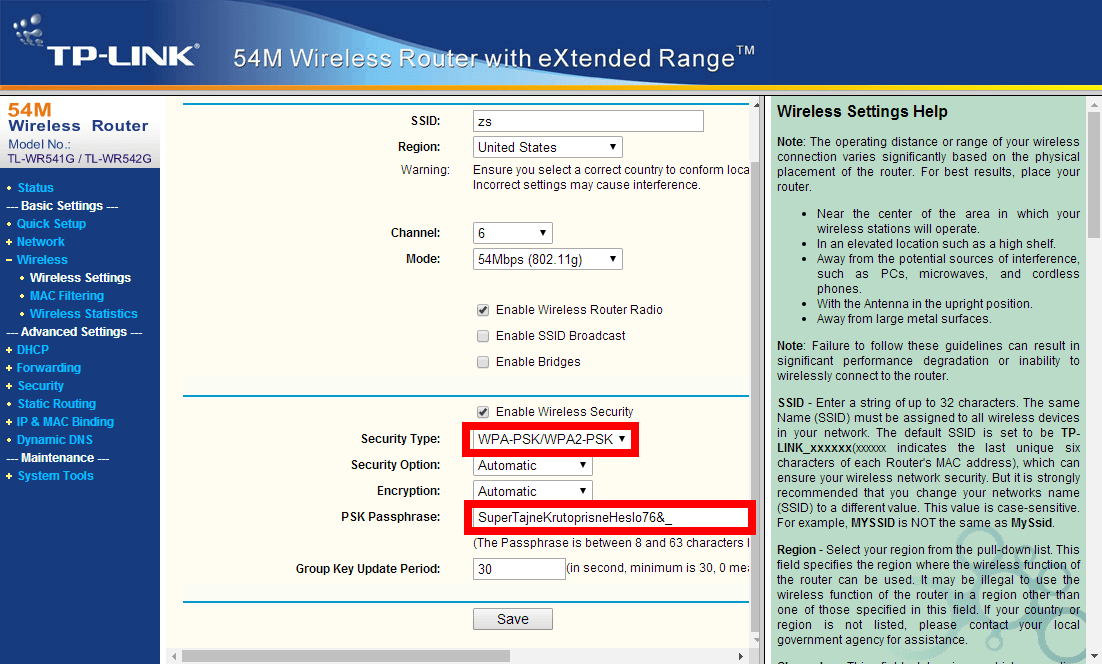Viewport: 1102px width, 664px height.
Task: Toggle Enable Wireless Security checkbox
Action: coord(483,412)
